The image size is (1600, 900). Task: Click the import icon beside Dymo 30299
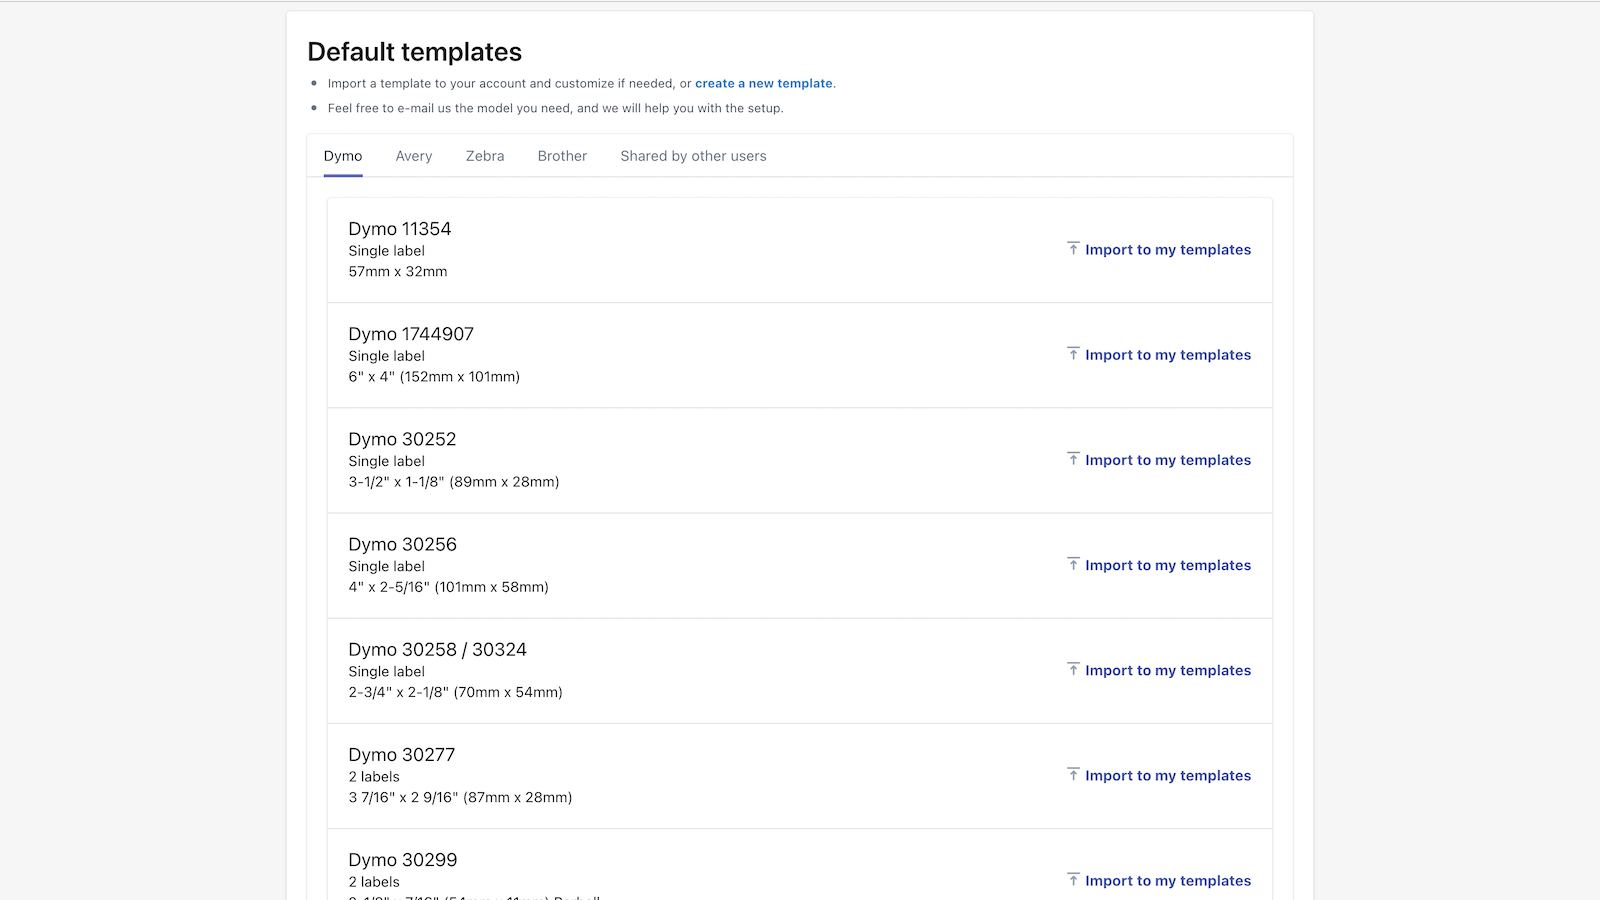(x=1073, y=880)
